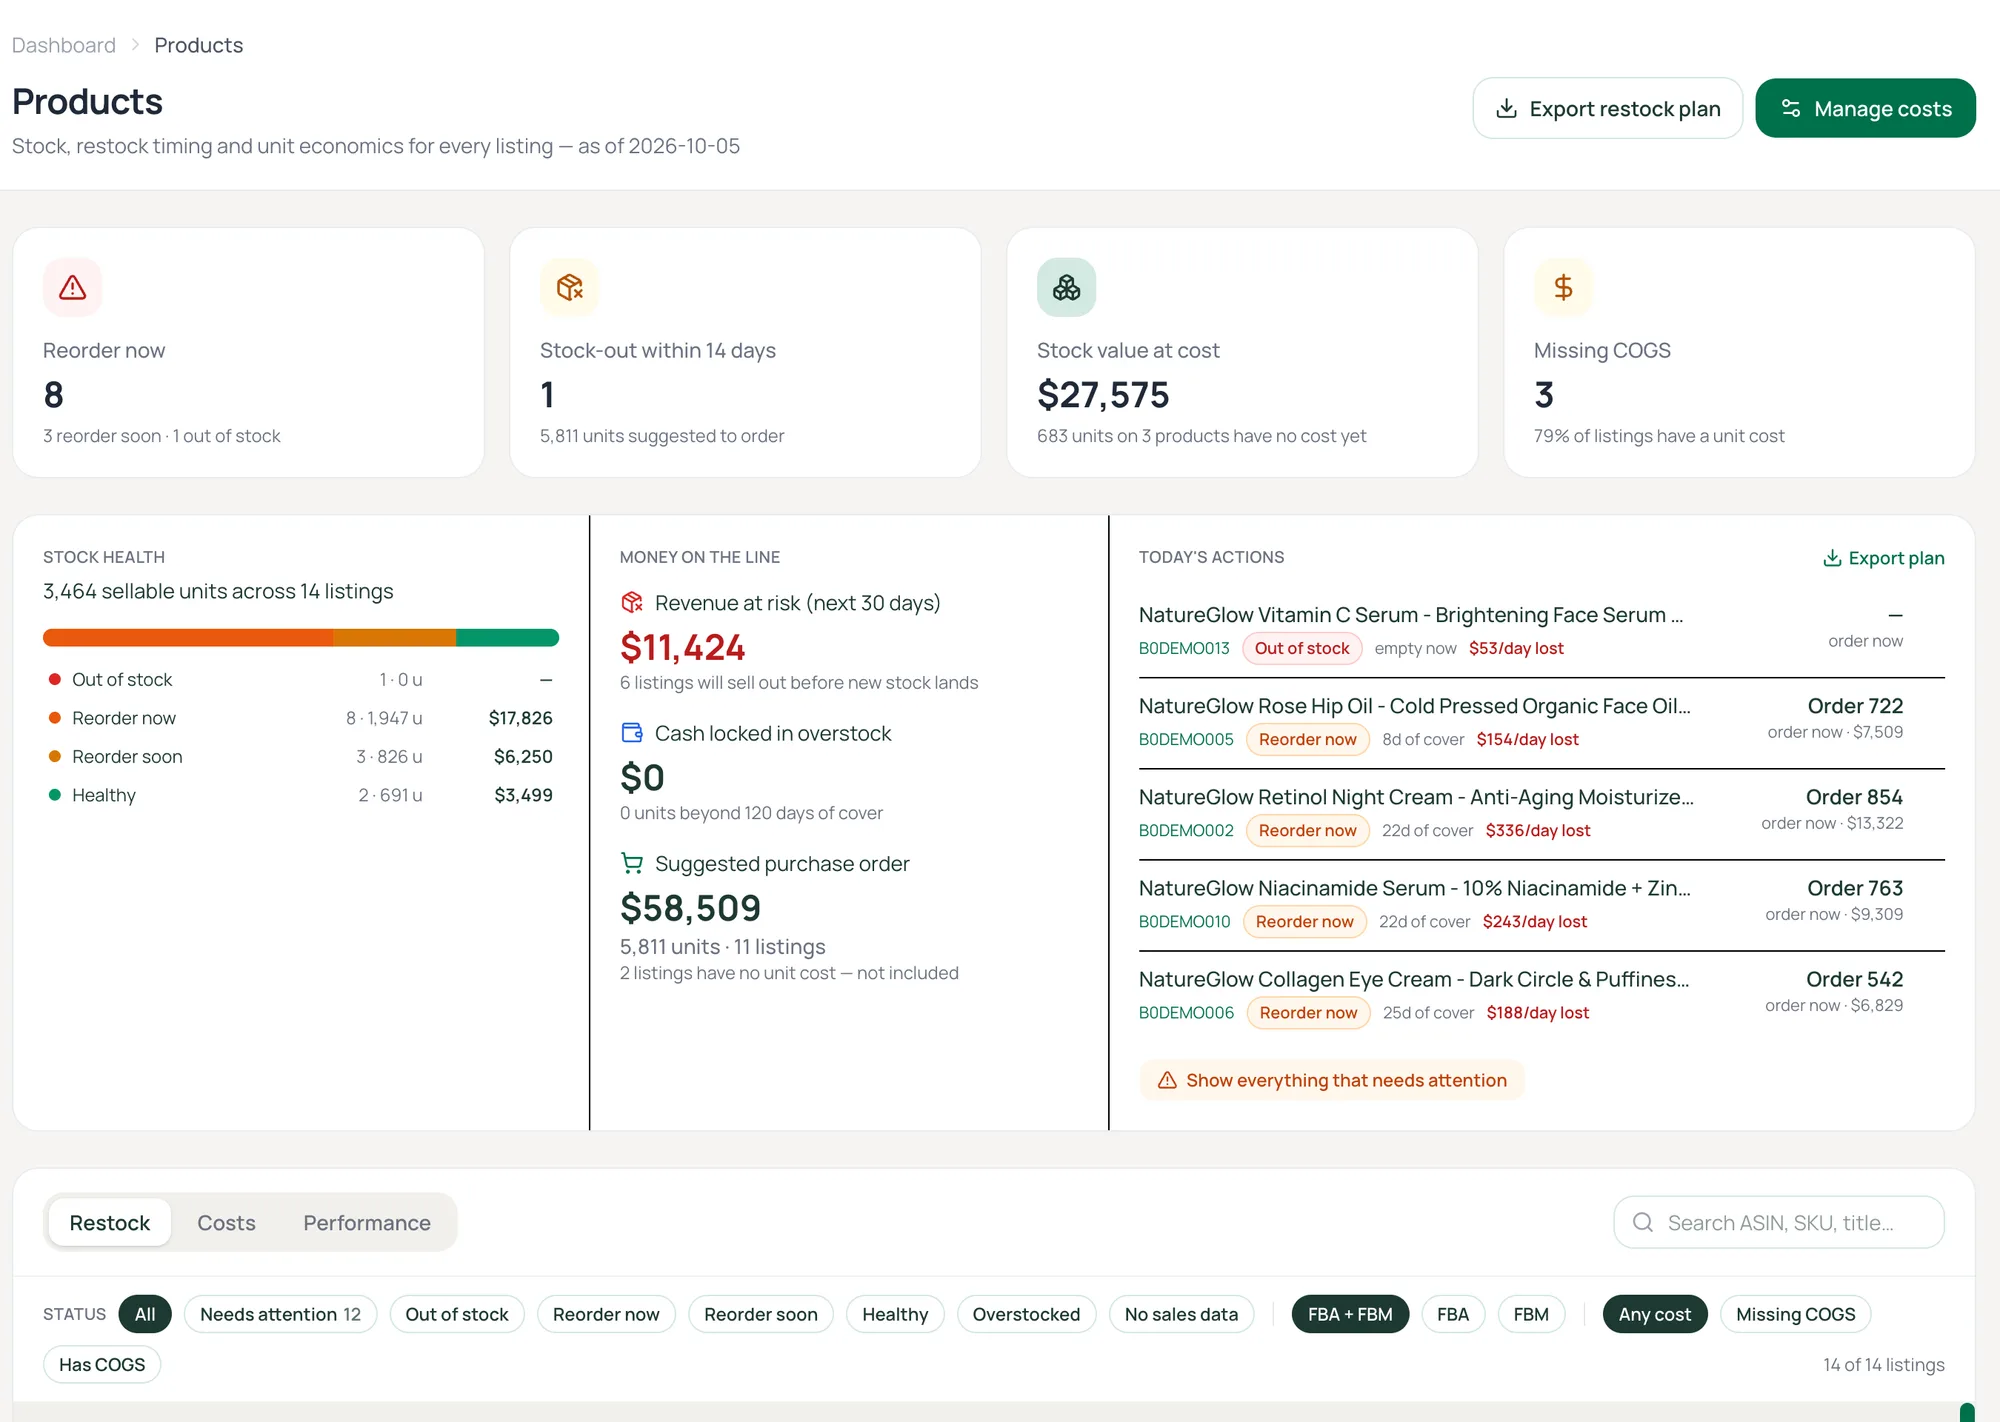Open B0DEMO013 ASIN link
This screenshot has height=1422, width=2000.
tap(1184, 648)
